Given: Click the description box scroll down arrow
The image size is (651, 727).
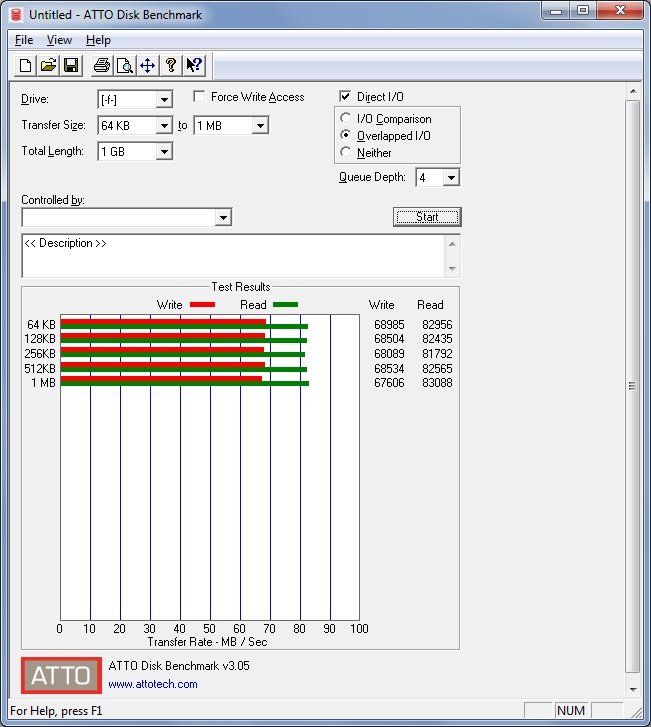Looking at the screenshot, I should coord(452,268).
